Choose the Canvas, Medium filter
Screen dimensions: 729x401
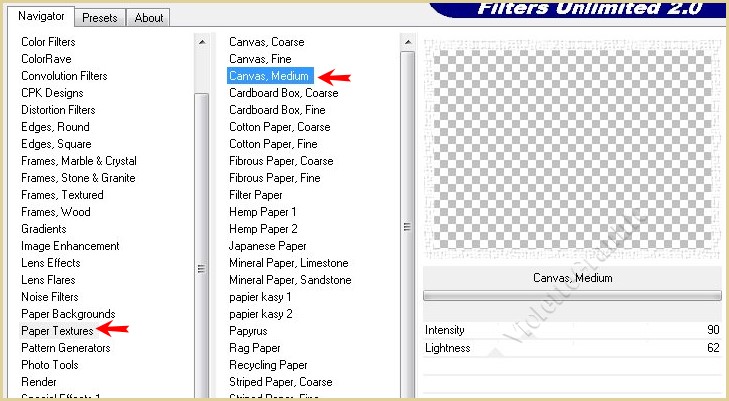(270, 76)
